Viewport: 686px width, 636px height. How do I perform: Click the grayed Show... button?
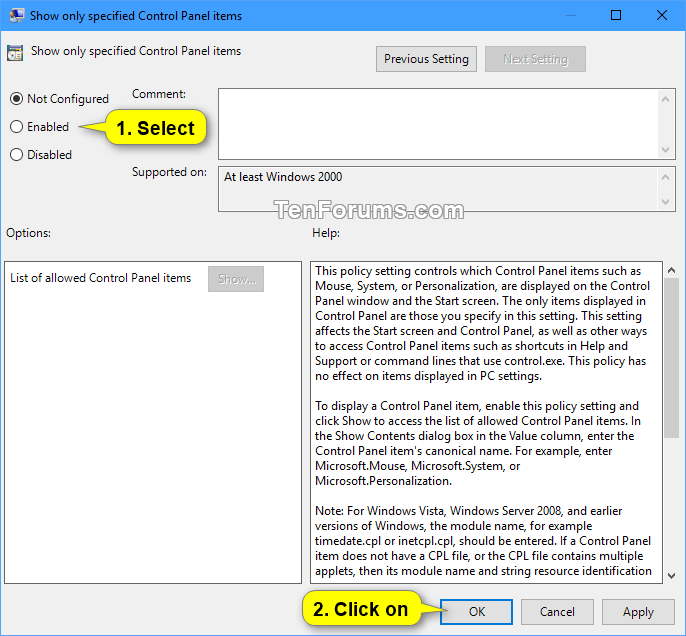236,279
